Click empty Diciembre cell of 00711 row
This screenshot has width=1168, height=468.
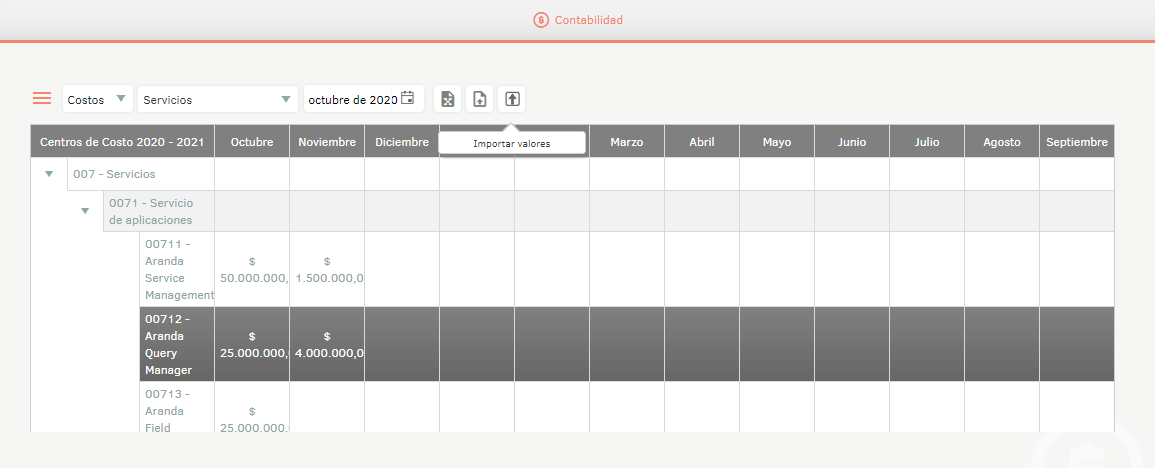coord(402,269)
